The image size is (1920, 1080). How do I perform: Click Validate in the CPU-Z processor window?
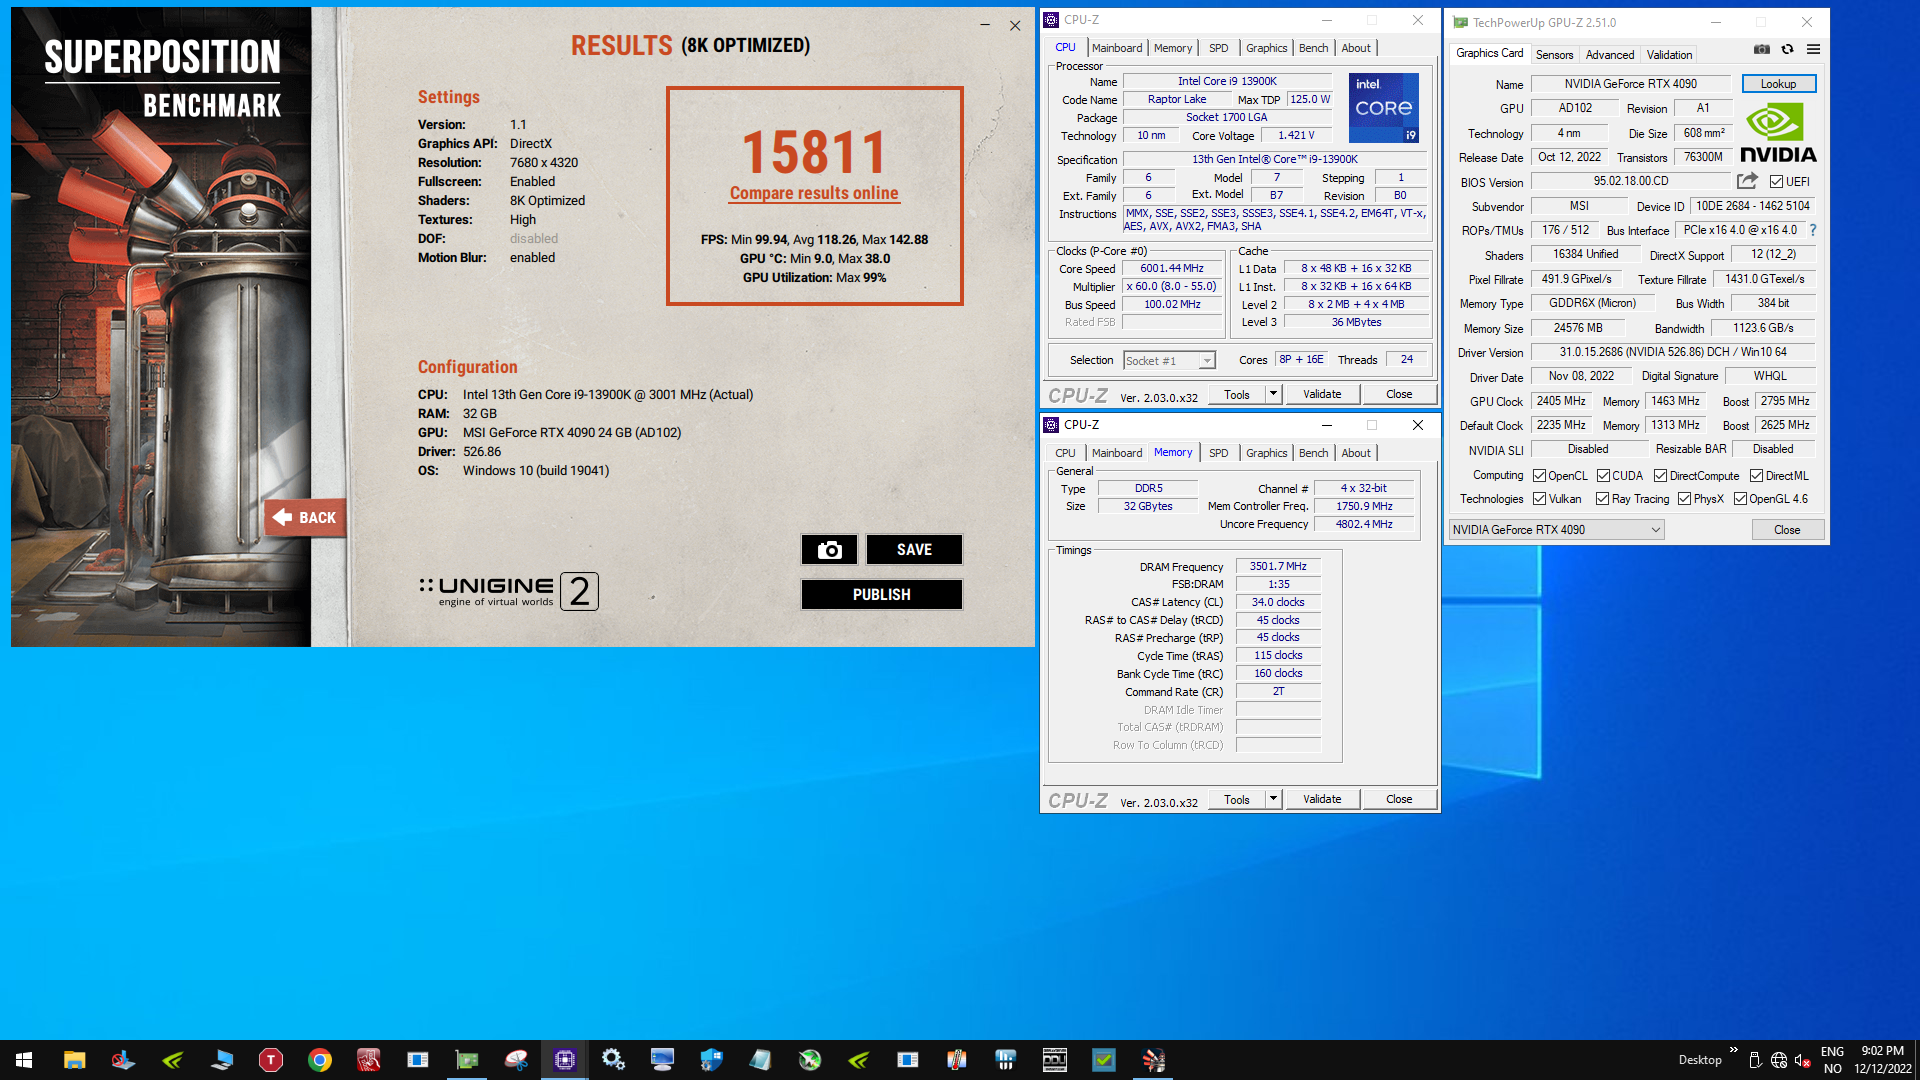click(1321, 394)
